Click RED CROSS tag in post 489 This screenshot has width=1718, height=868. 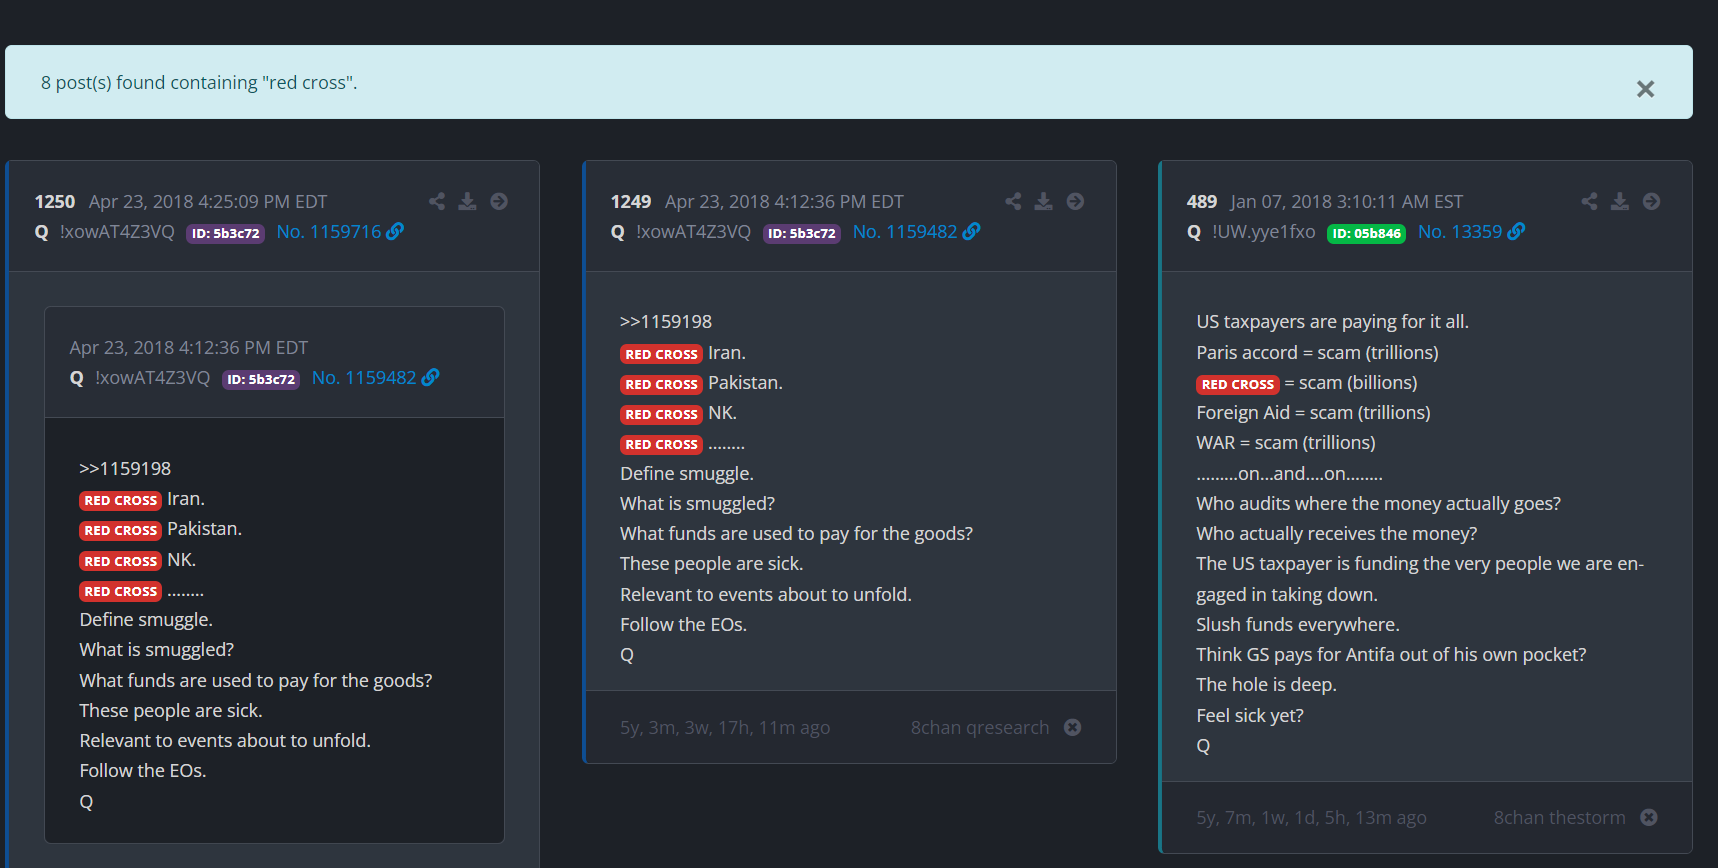click(1238, 384)
